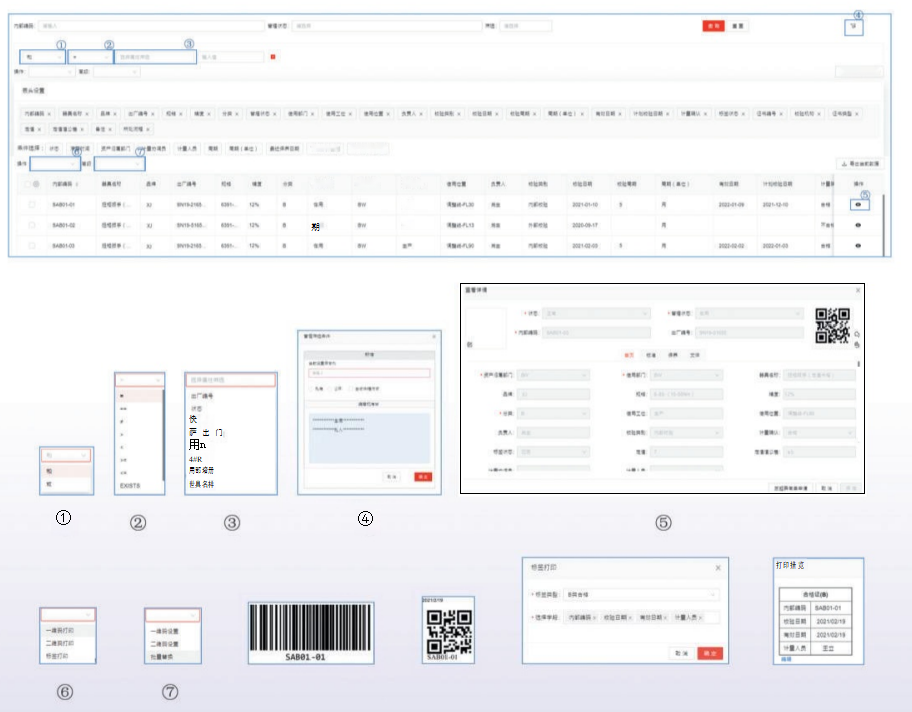The image size is (912, 712).
Task: Close the saved-condition dialog with its X
Action: click(x=433, y=336)
